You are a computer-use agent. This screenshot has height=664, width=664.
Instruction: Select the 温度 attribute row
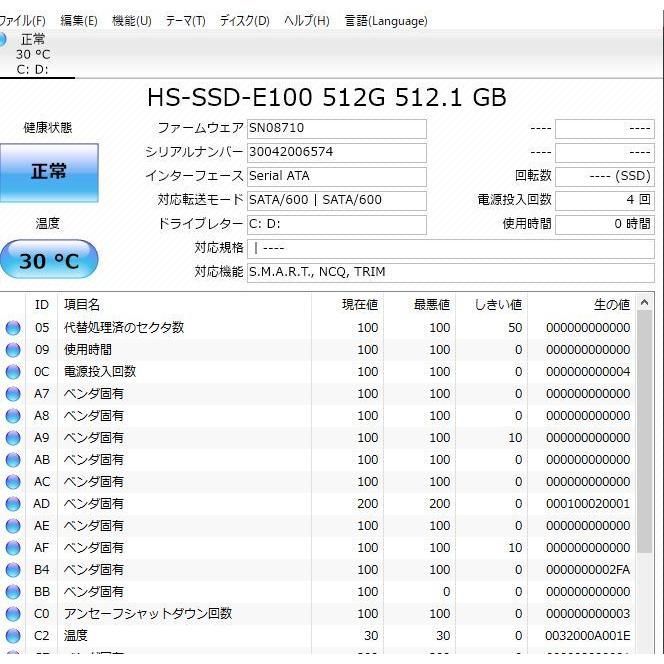click(x=318, y=636)
